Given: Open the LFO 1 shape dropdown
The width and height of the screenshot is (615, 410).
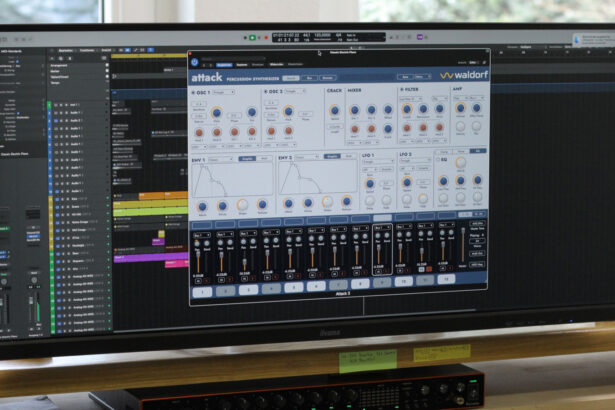Looking at the screenshot, I should [378, 162].
